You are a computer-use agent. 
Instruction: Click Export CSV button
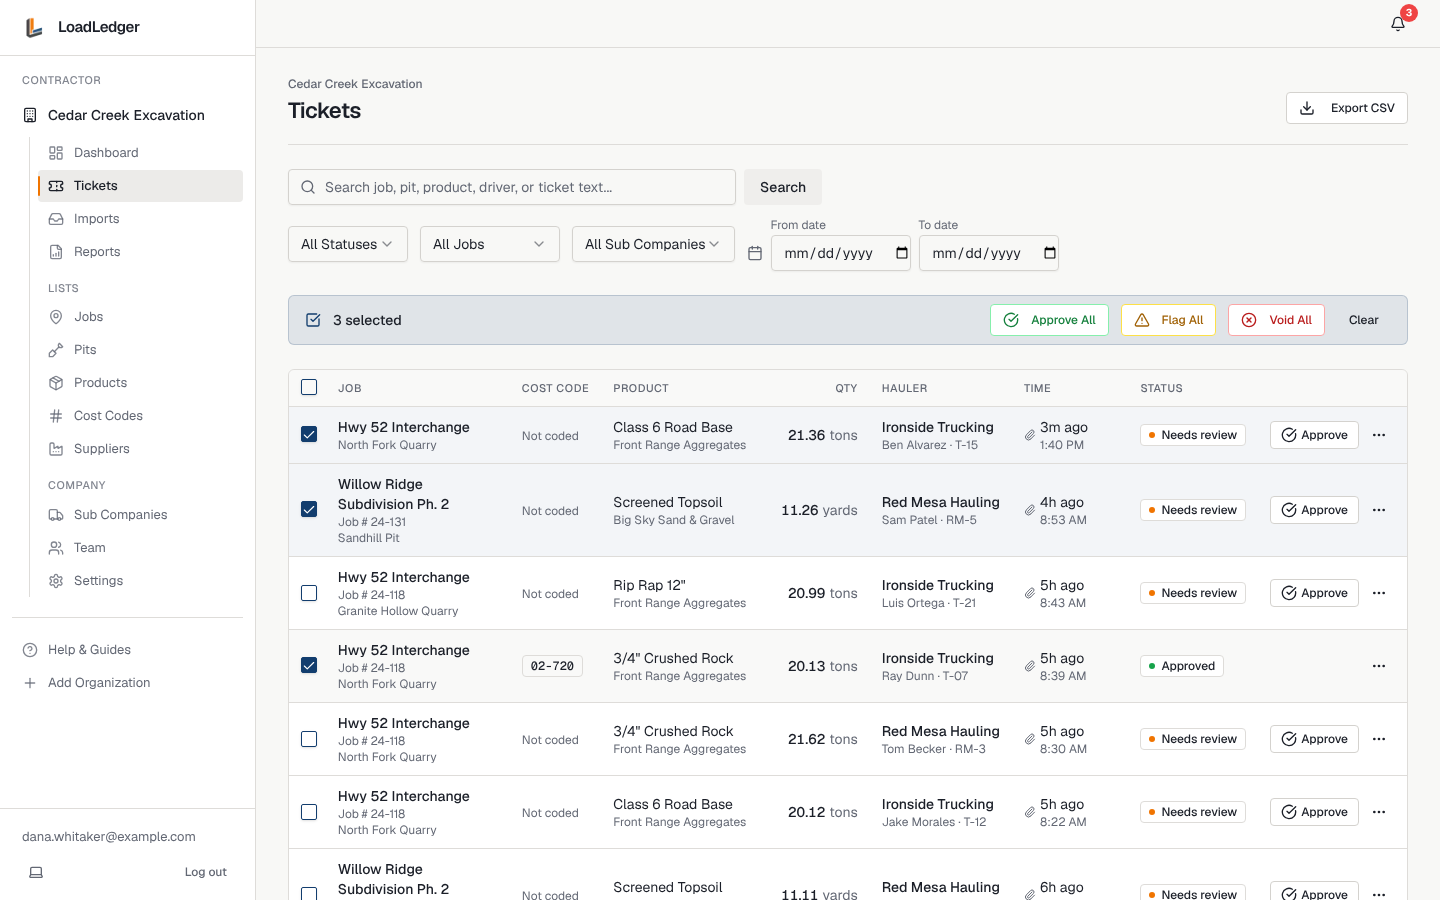(x=1347, y=108)
